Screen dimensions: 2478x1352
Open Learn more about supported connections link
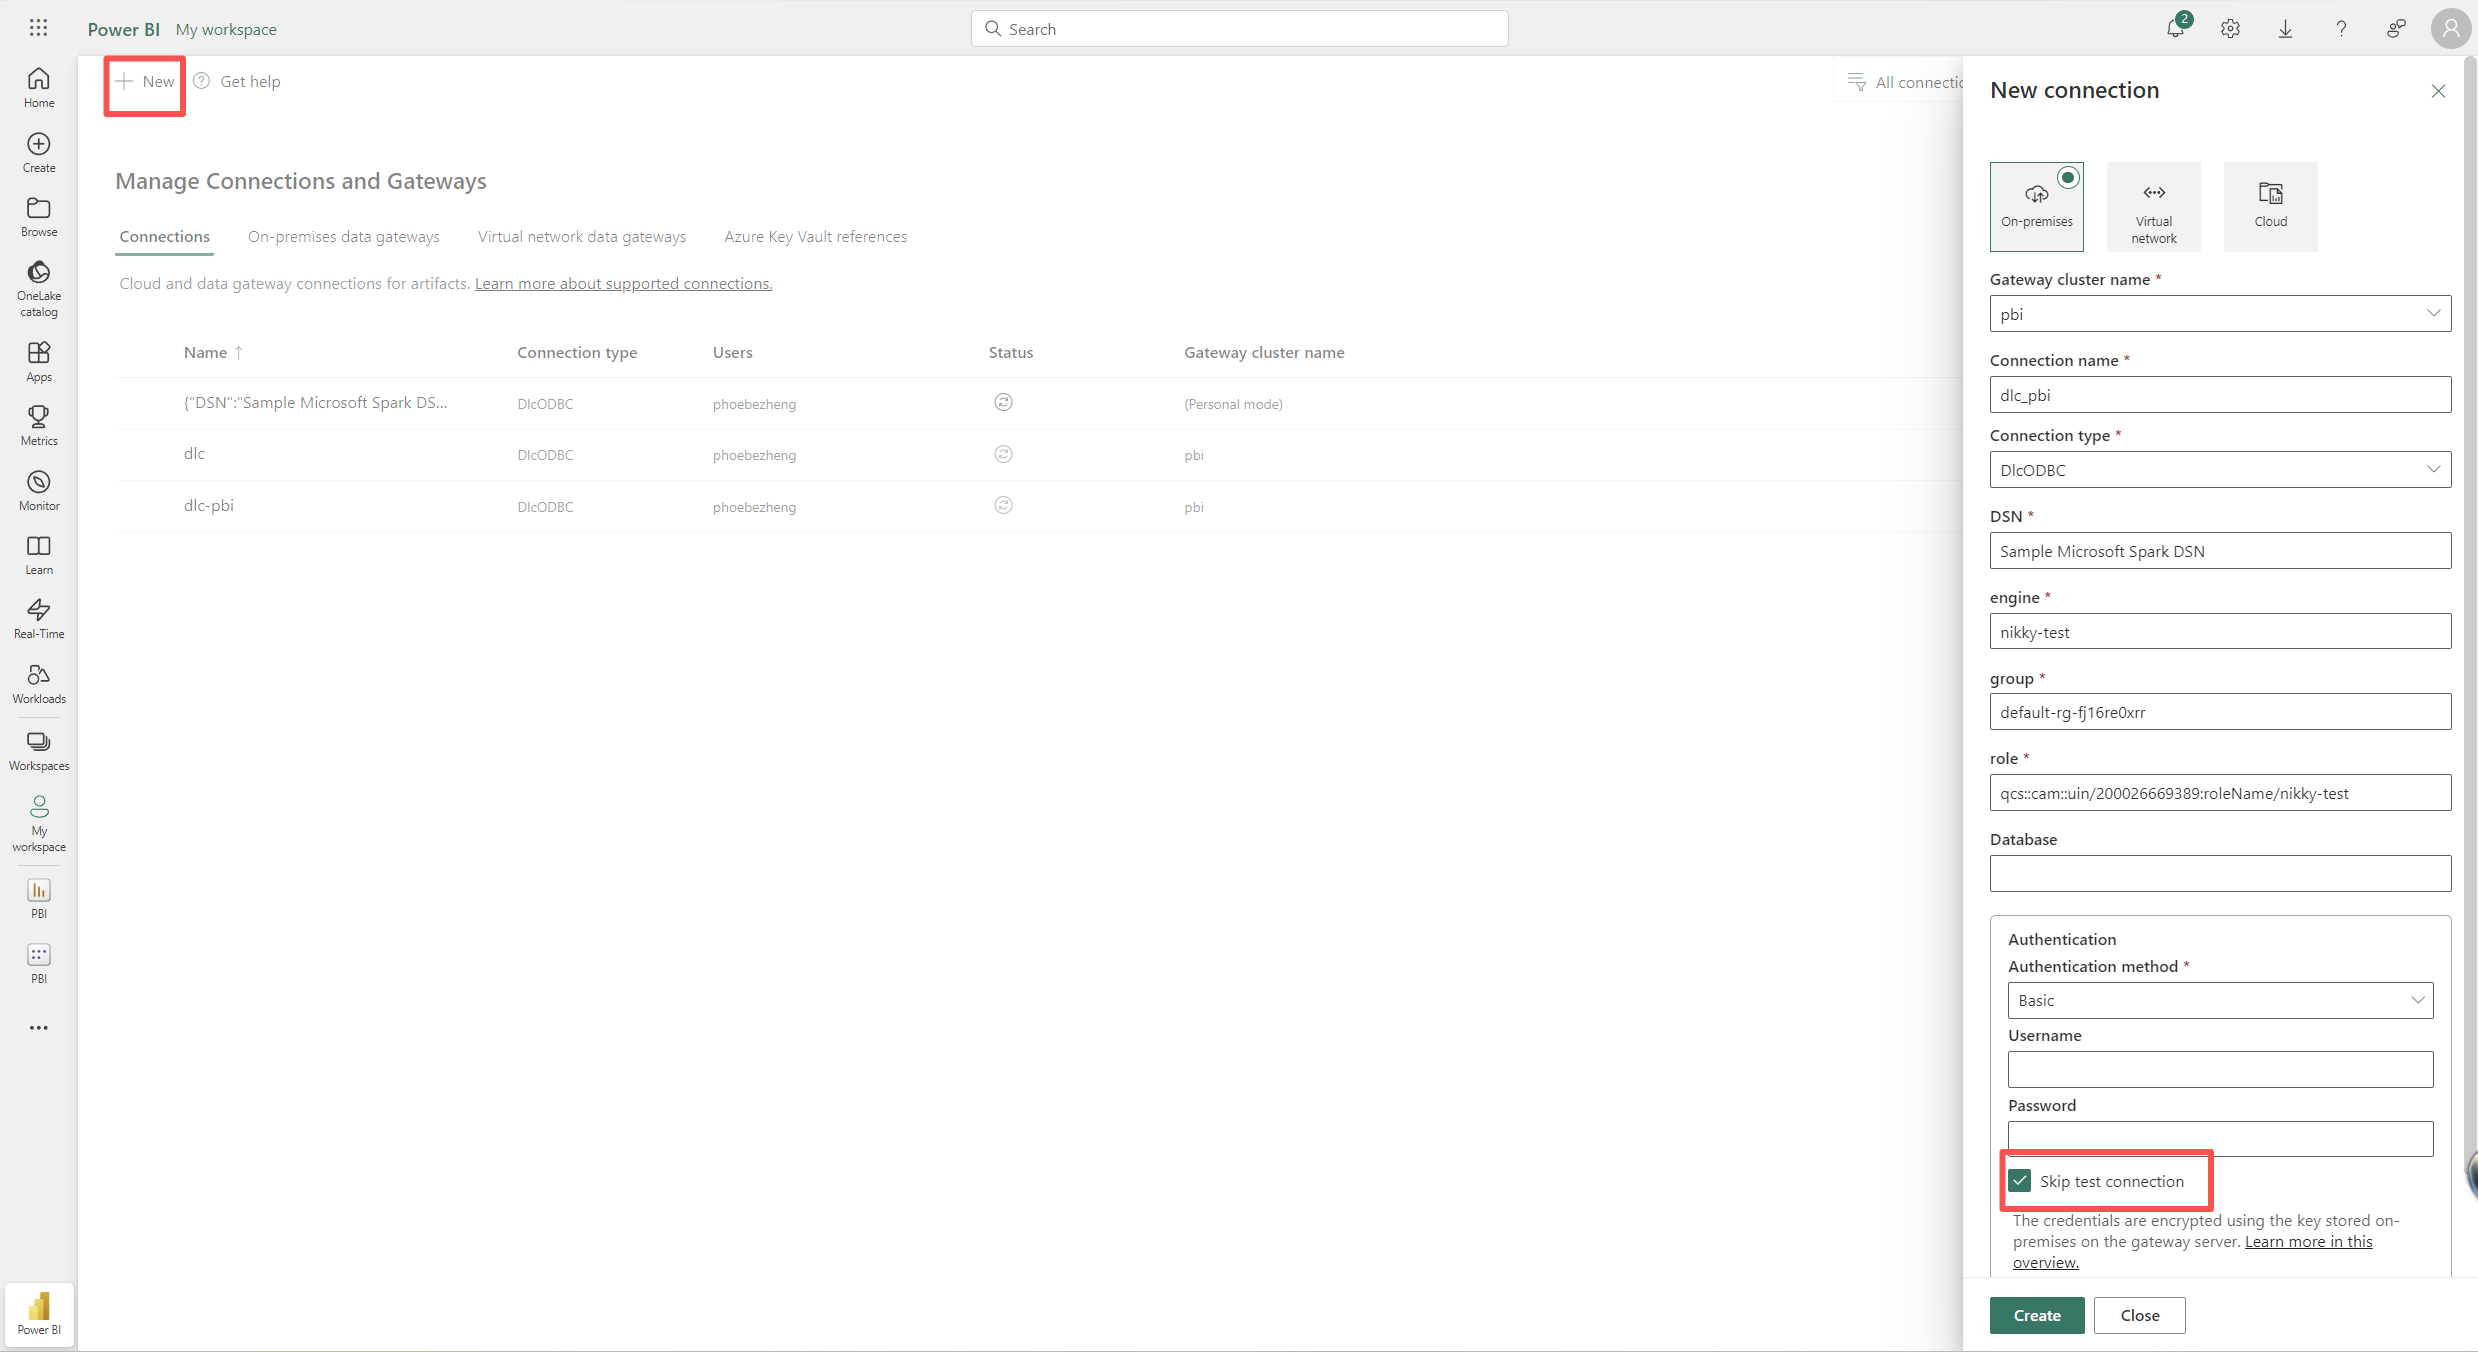pos(623,284)
